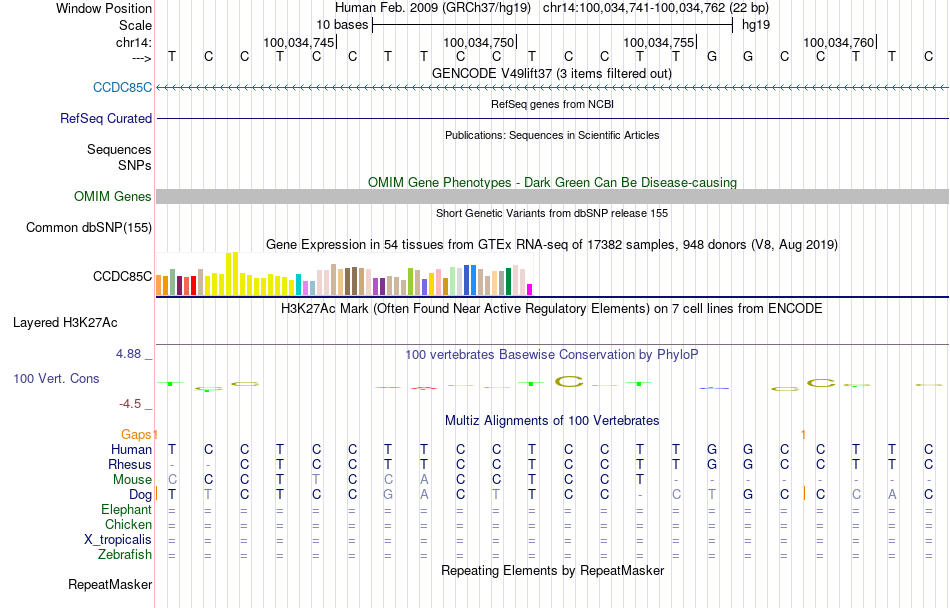
Task: Select the Common dbSNP(155) label
Action: point(88,228)
